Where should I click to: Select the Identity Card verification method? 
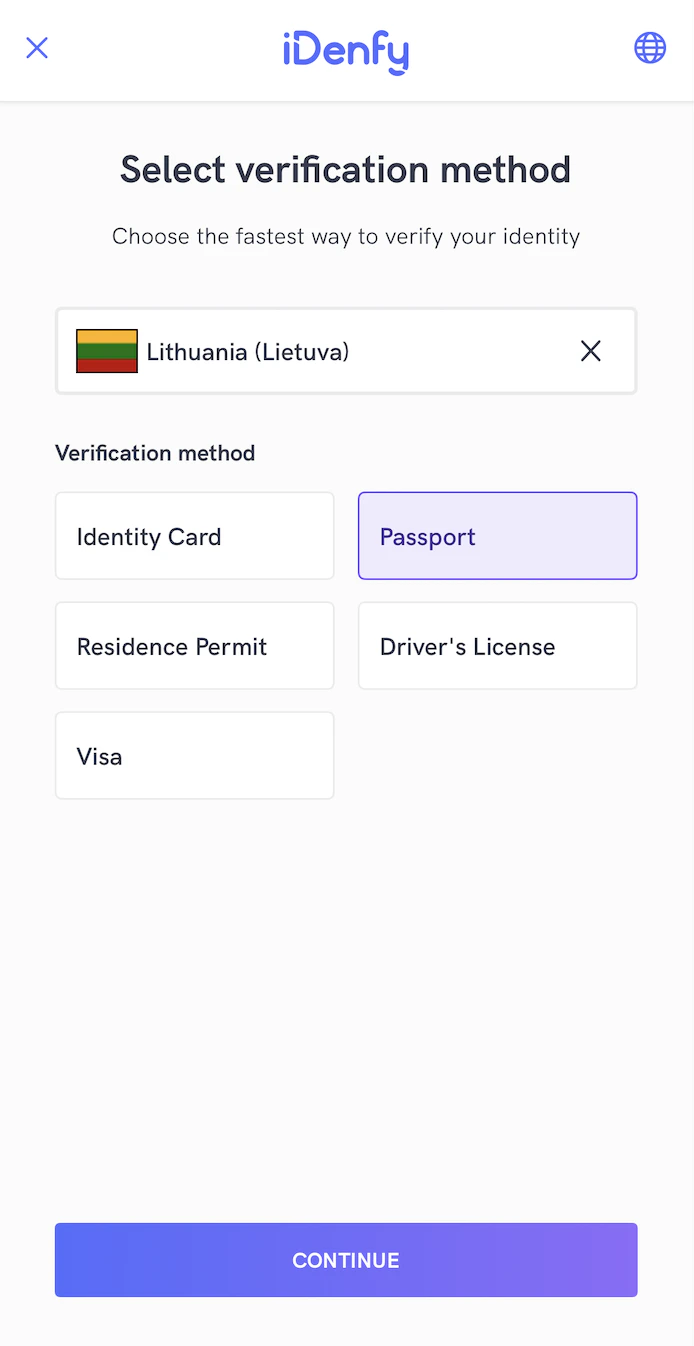[x=194, y=535]
